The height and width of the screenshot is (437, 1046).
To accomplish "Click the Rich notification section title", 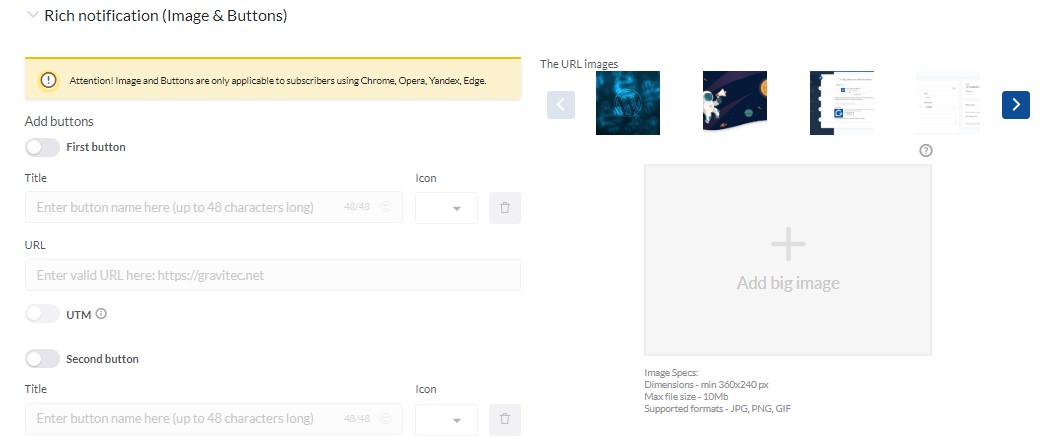I will point(165,15).
